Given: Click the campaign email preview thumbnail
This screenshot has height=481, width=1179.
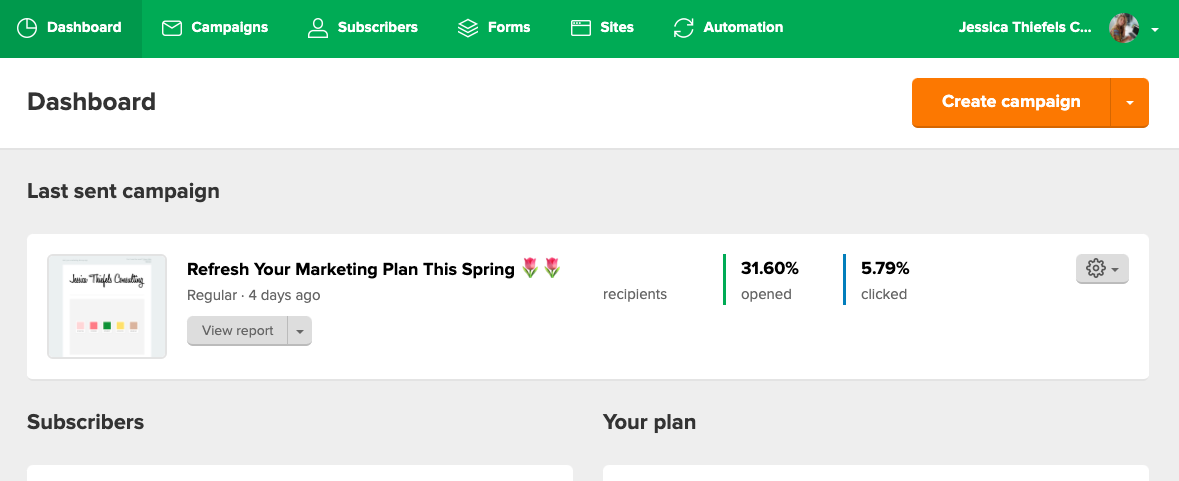Looking at the screenshot, I should click(107, 306).
